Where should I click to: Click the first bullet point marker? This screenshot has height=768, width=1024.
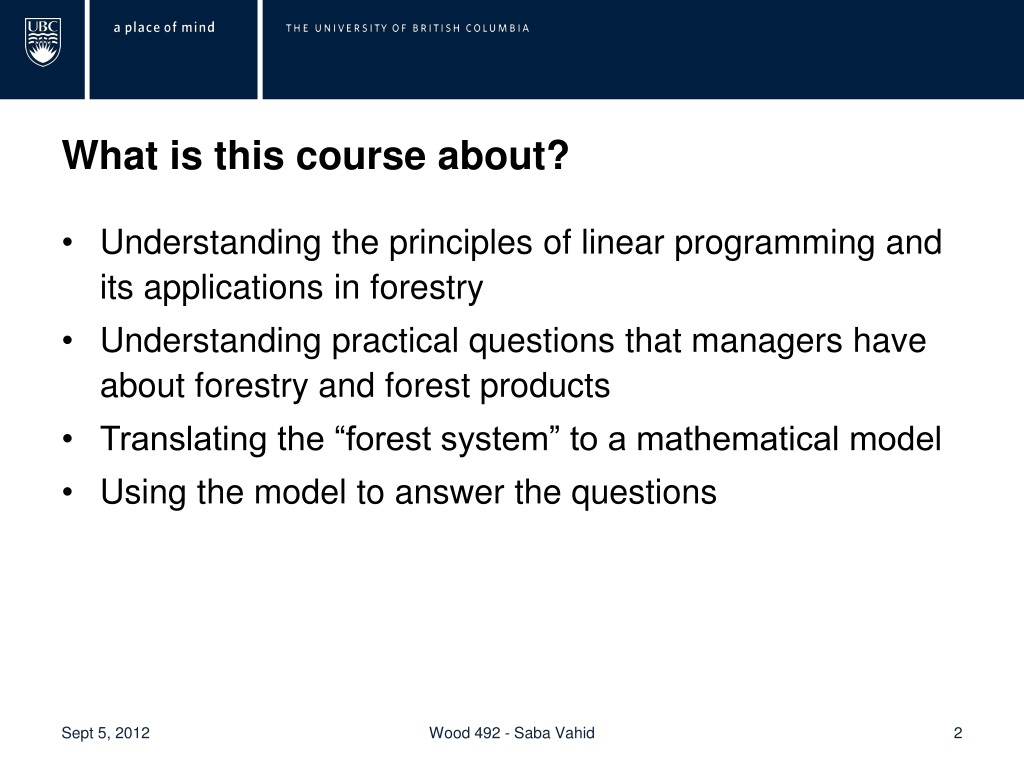67,243
